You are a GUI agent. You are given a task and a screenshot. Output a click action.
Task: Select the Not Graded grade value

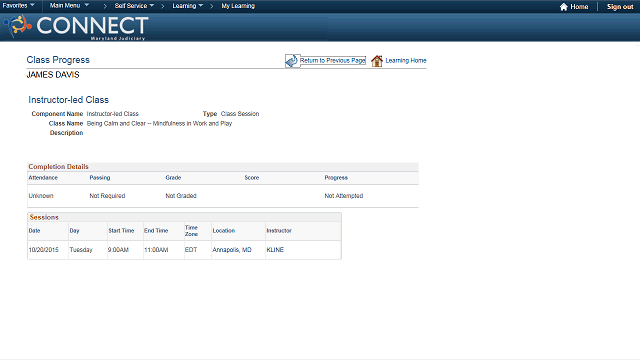coord(181,196)
